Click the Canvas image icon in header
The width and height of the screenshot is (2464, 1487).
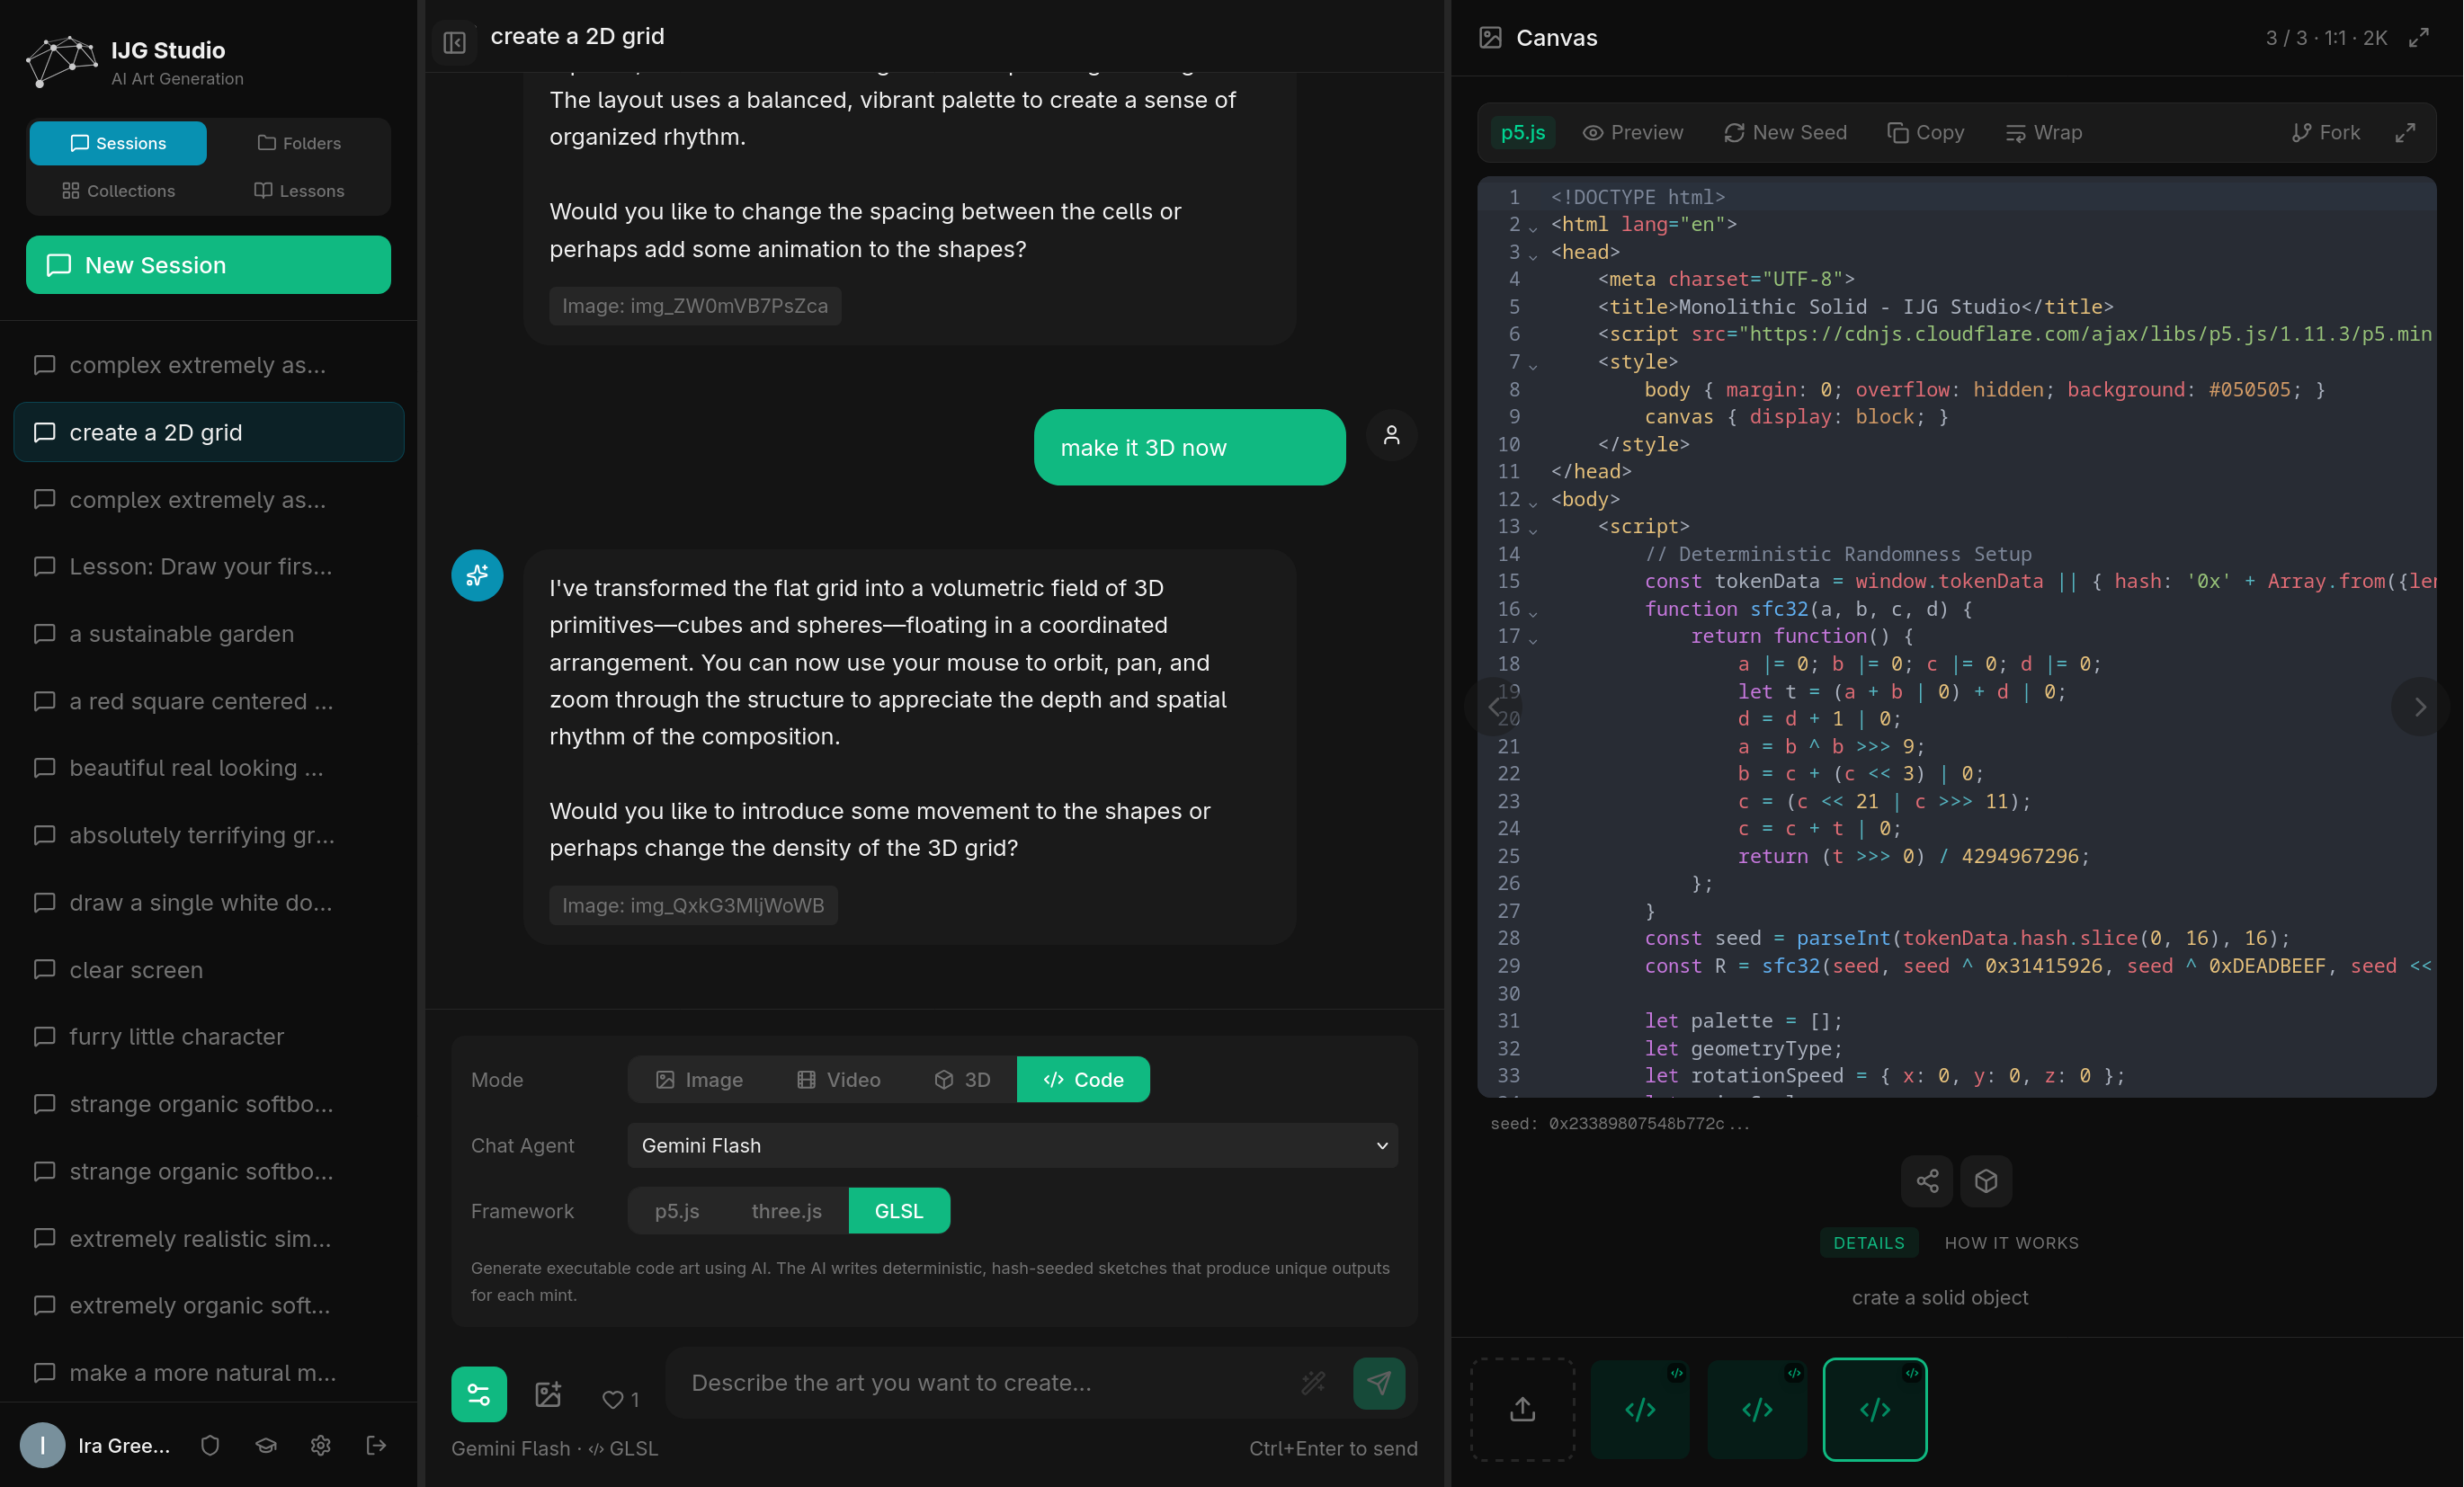1491,38
